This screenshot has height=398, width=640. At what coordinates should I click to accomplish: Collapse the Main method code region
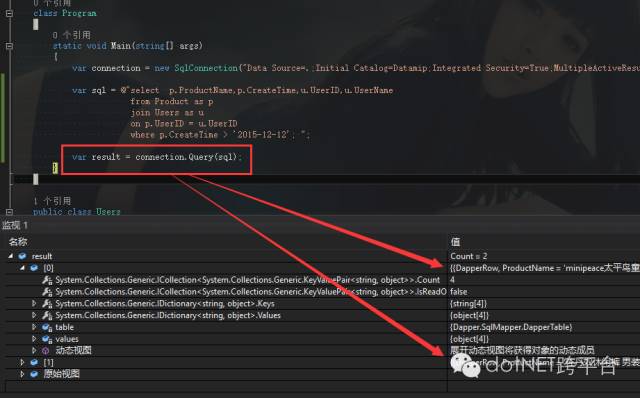9,46
